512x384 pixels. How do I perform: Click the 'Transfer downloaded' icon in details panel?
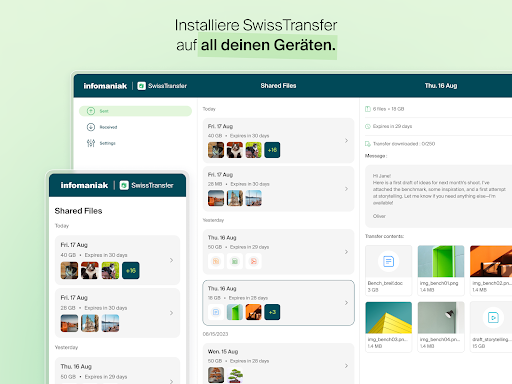coord(368,144)
